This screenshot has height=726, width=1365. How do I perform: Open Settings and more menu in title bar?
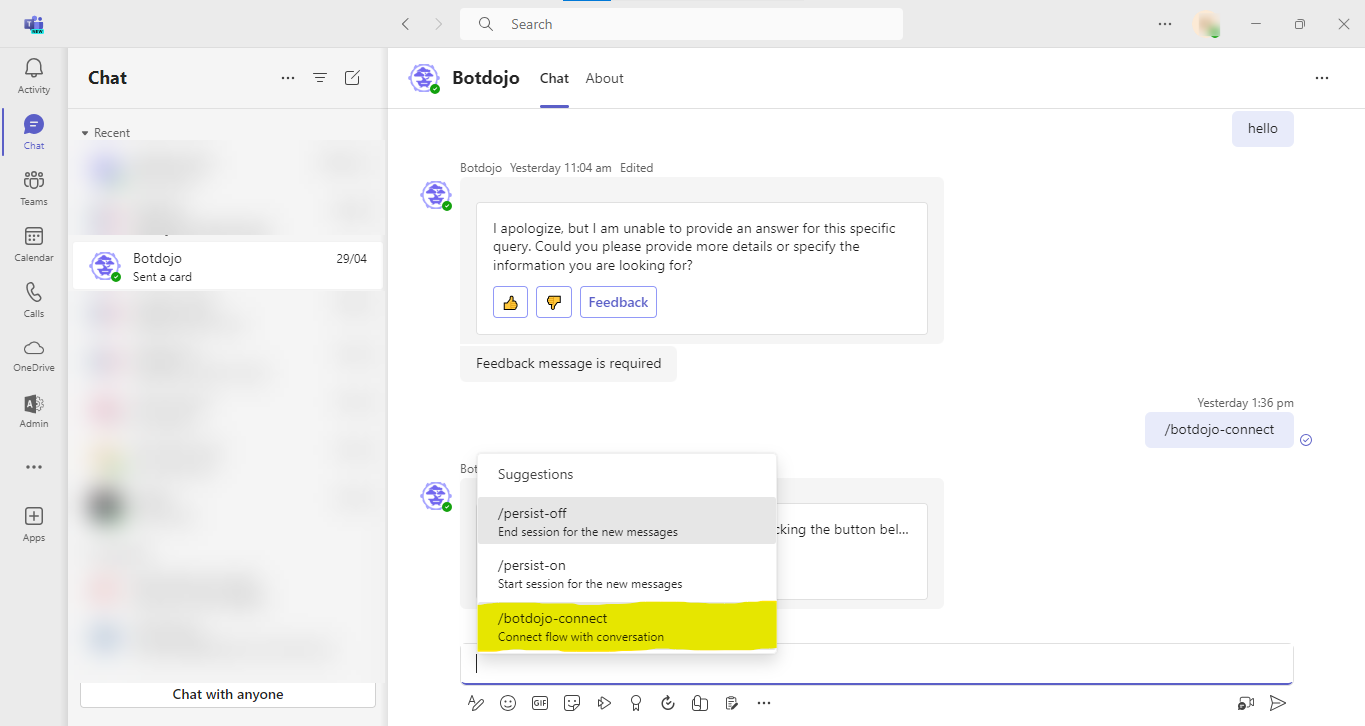1165,24
